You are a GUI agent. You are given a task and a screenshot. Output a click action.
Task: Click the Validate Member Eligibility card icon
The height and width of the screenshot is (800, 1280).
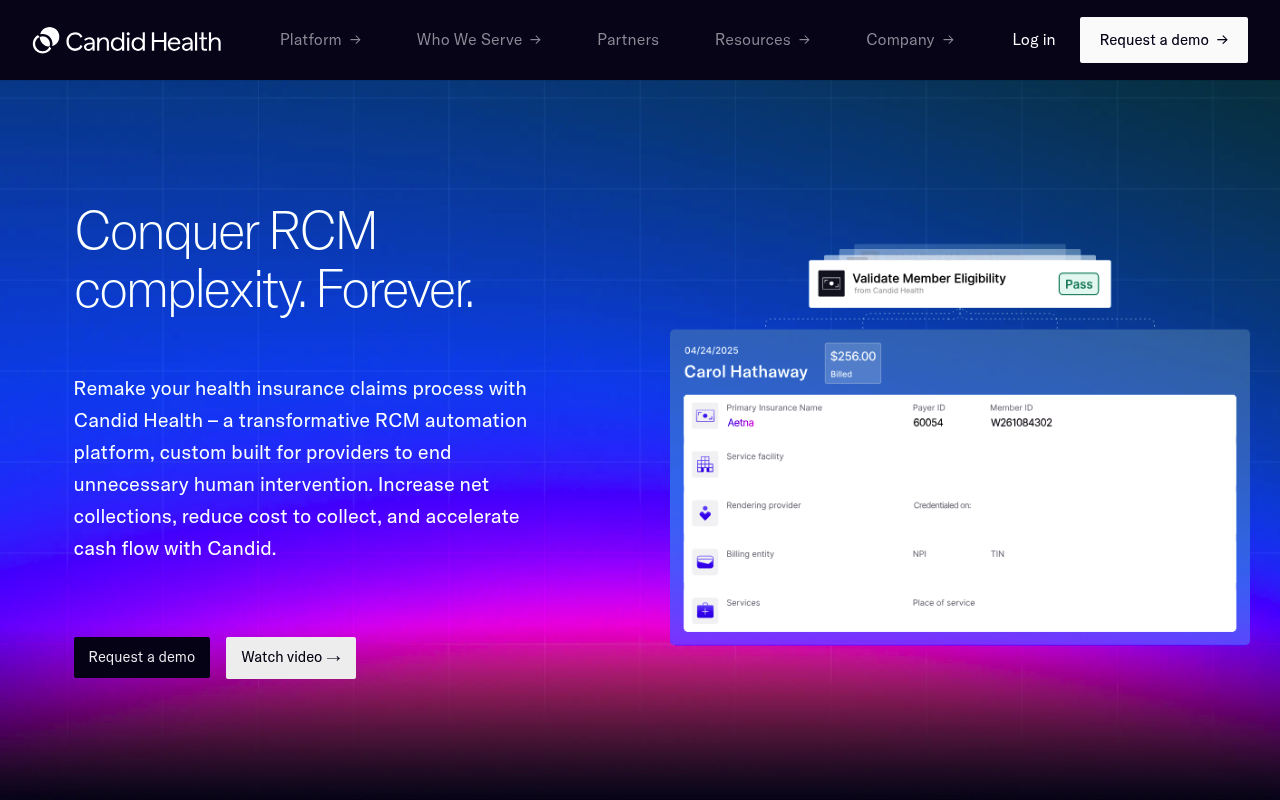(831, 283)
